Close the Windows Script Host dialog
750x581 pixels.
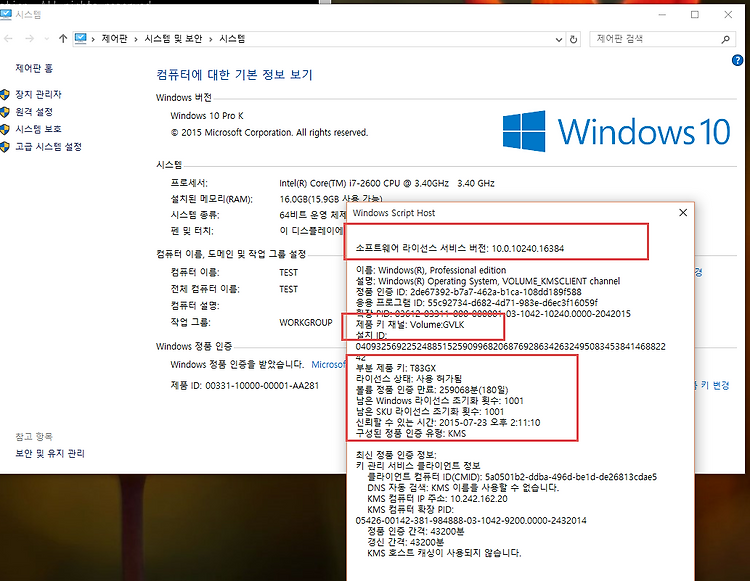683,213
